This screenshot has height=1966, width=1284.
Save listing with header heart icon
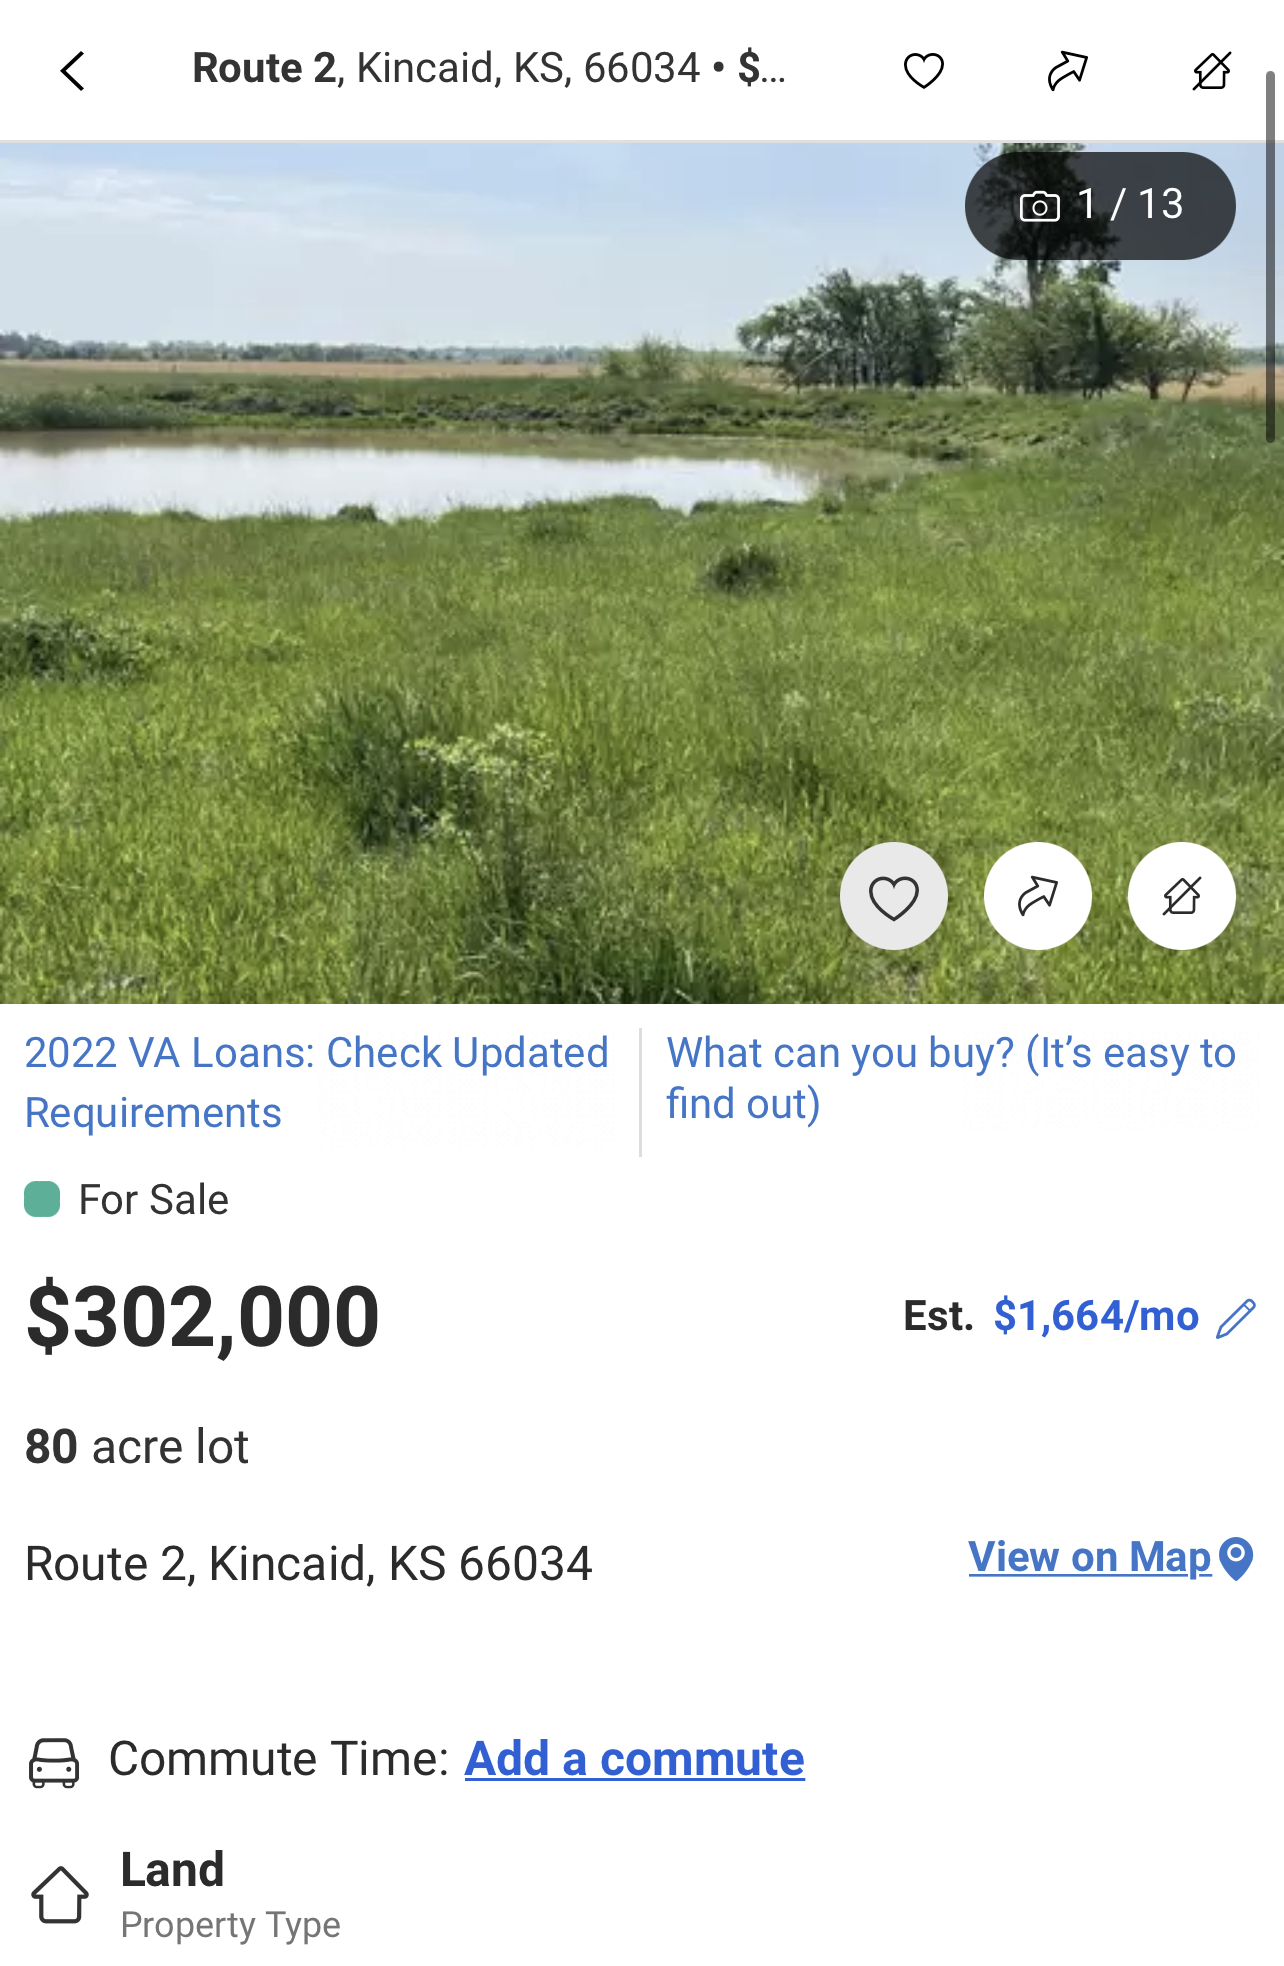[923, 71]
